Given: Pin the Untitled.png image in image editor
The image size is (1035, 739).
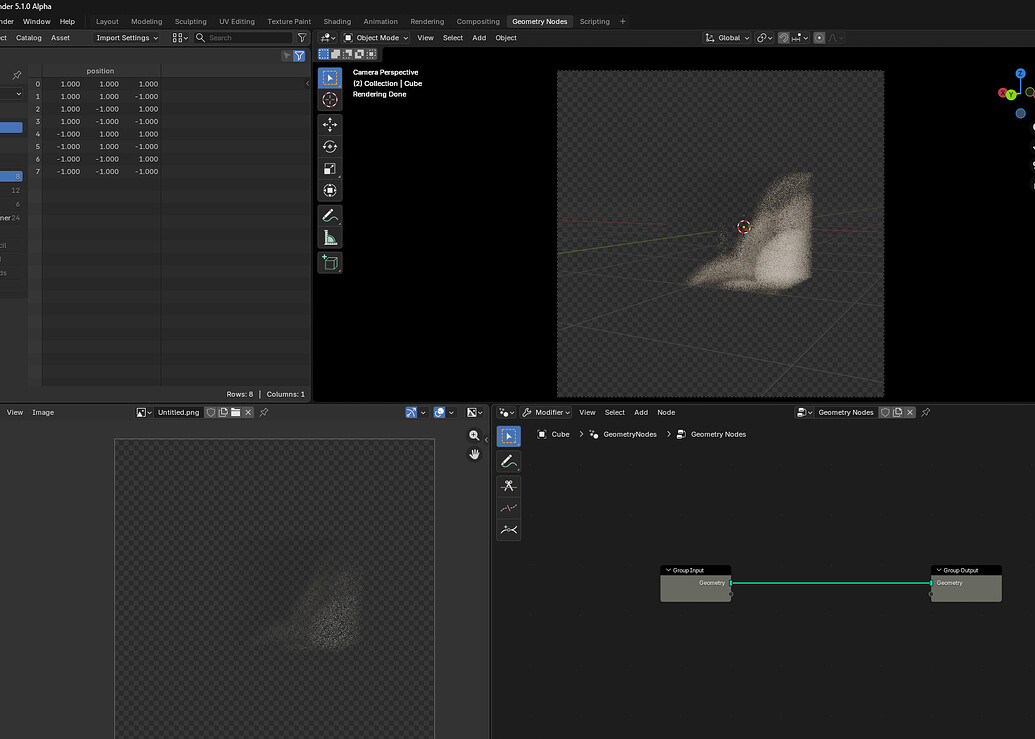Looking at the screenshot, I should [x=264, y=412].
